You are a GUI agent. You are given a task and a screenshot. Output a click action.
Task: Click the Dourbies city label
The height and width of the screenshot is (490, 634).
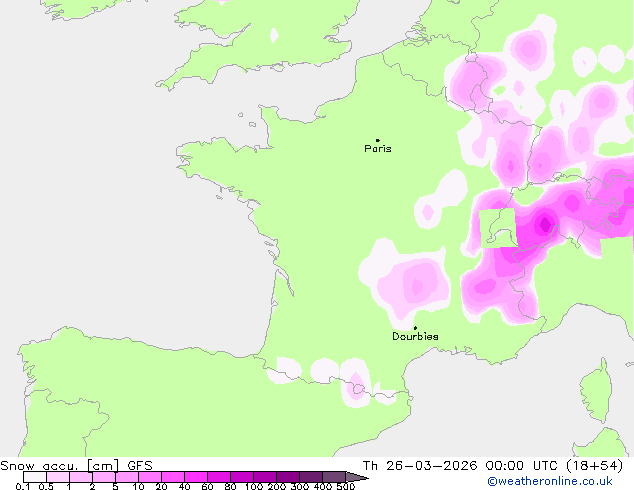pyautogui.click(x=415, y=336)
